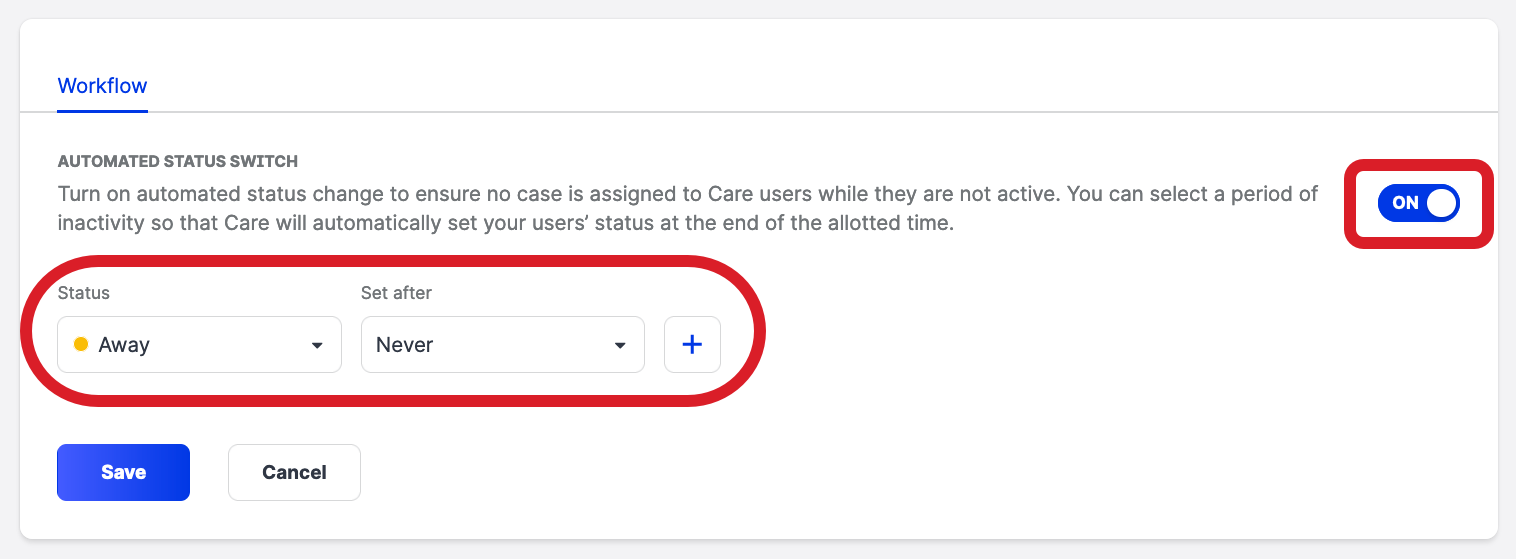Screen dimensions: 1516x559
Task: Save the workflow settings
Action: tap(123, 472)
